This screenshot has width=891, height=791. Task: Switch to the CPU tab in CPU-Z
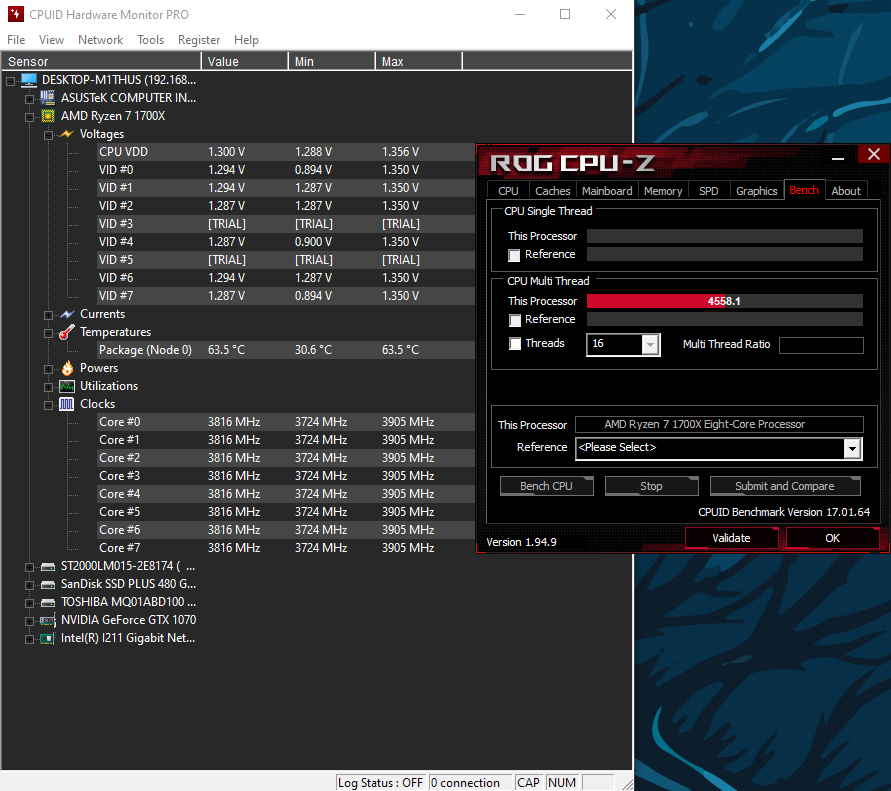coord(509,191)
